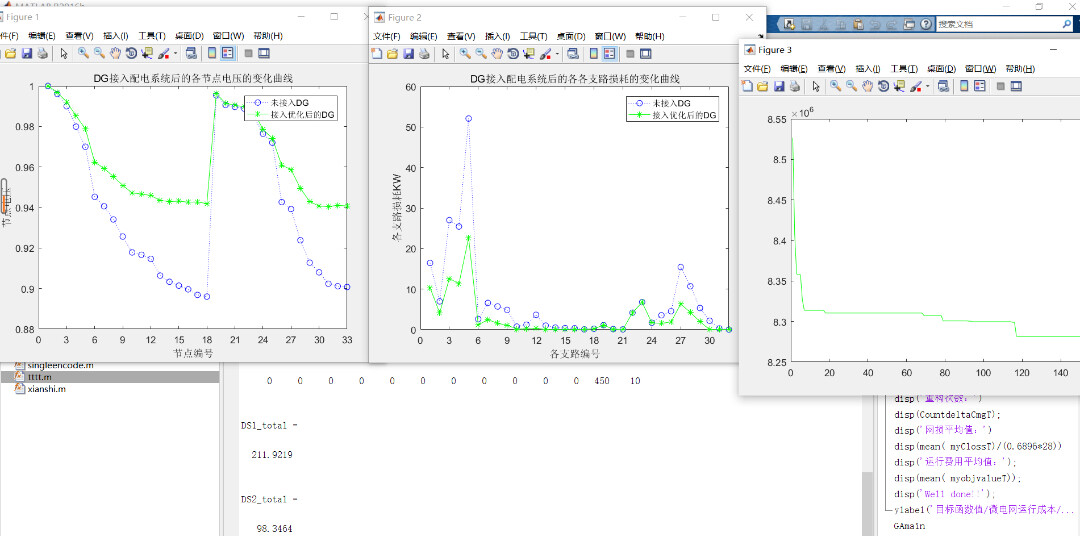This screenshot has width=1080, height=536.
Task: Toggle Insert Legend in Figure 1 toolbar
Action: 227,53
